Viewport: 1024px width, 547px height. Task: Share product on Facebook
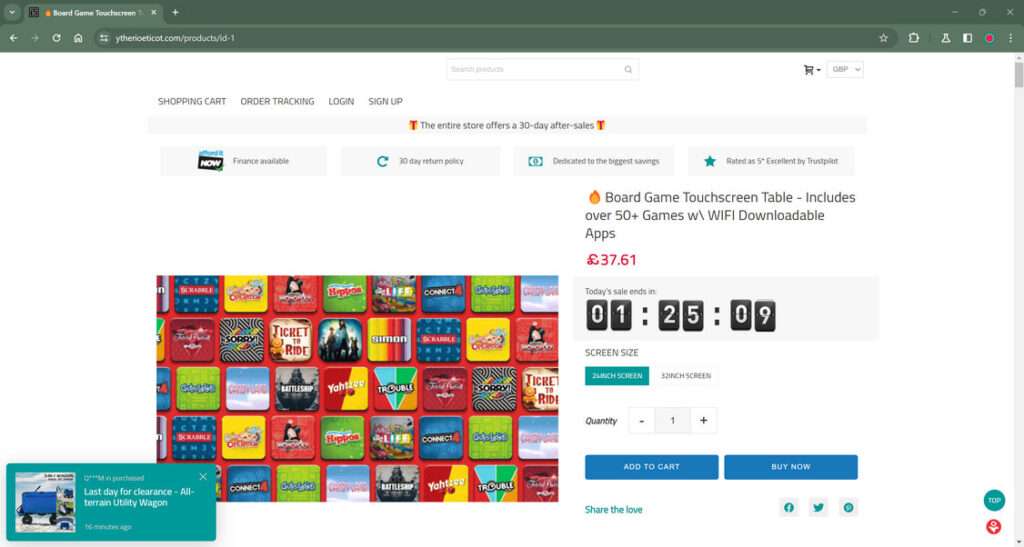coord(789,508)
